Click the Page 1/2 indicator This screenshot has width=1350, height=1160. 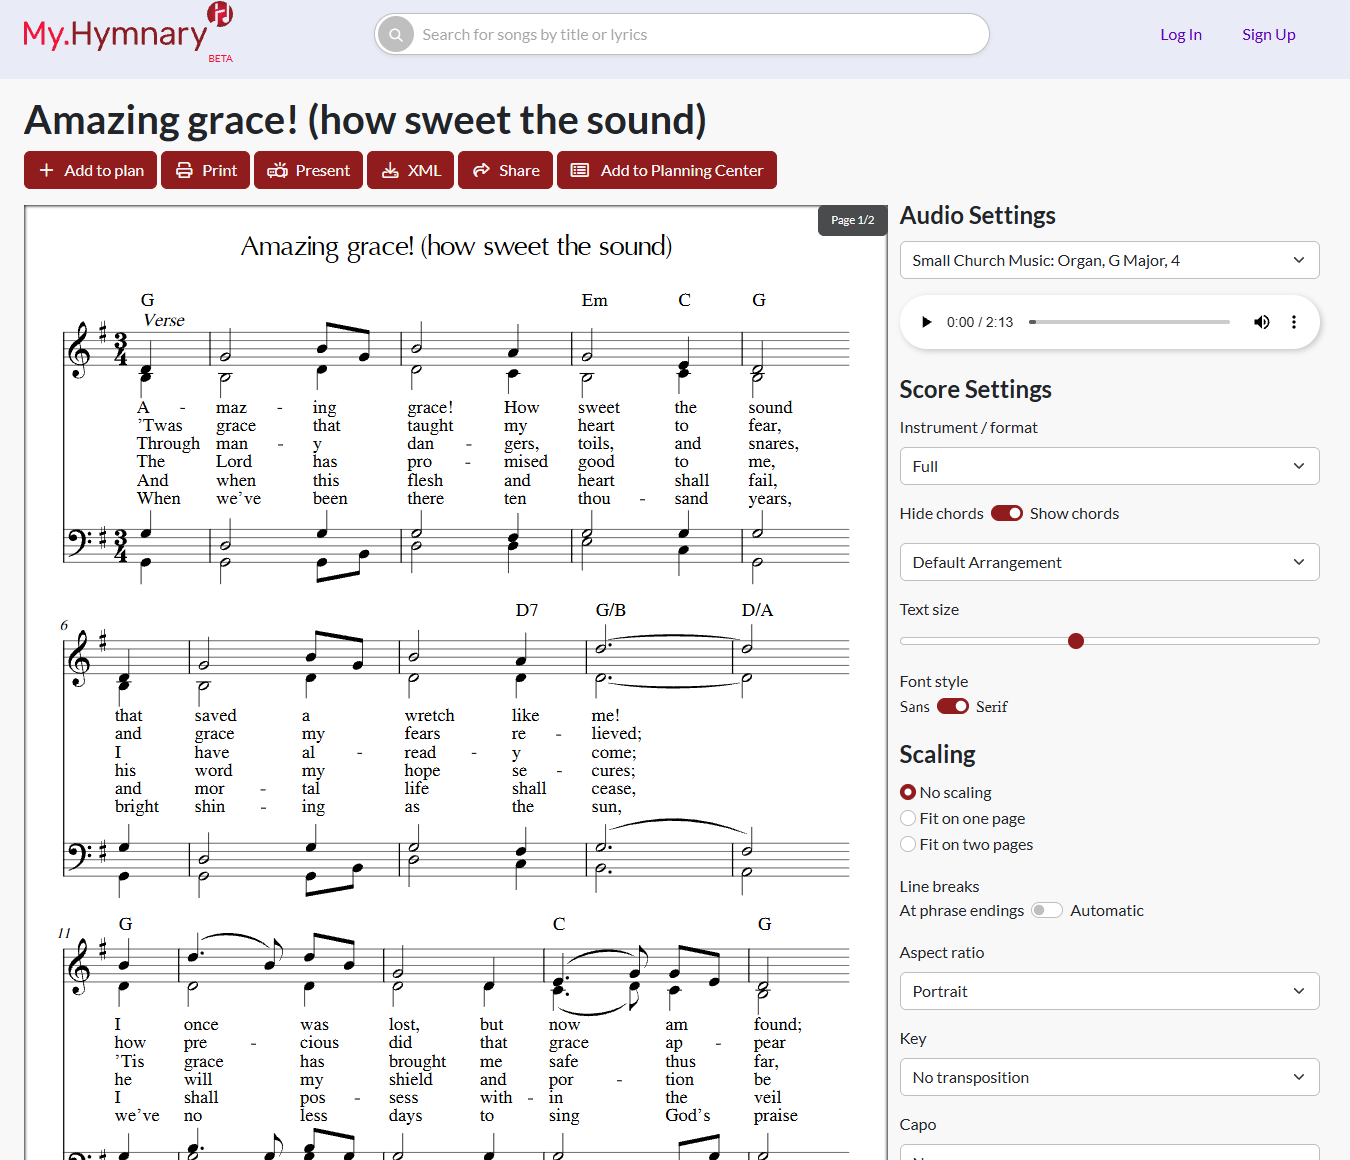pos(852,220)
